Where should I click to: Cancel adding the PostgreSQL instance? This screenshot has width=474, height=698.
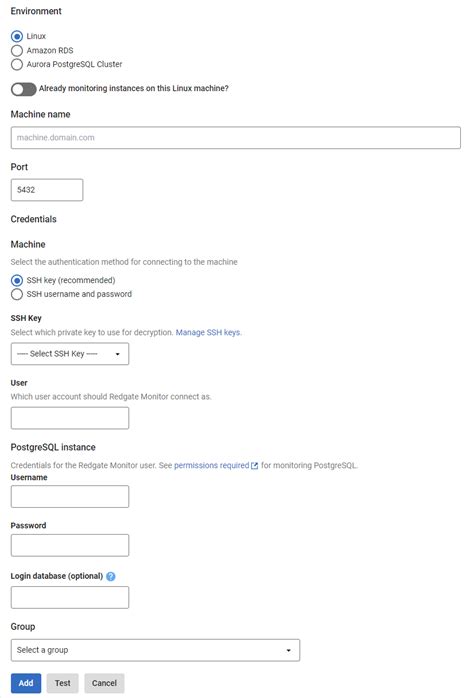tap(104, 683)
